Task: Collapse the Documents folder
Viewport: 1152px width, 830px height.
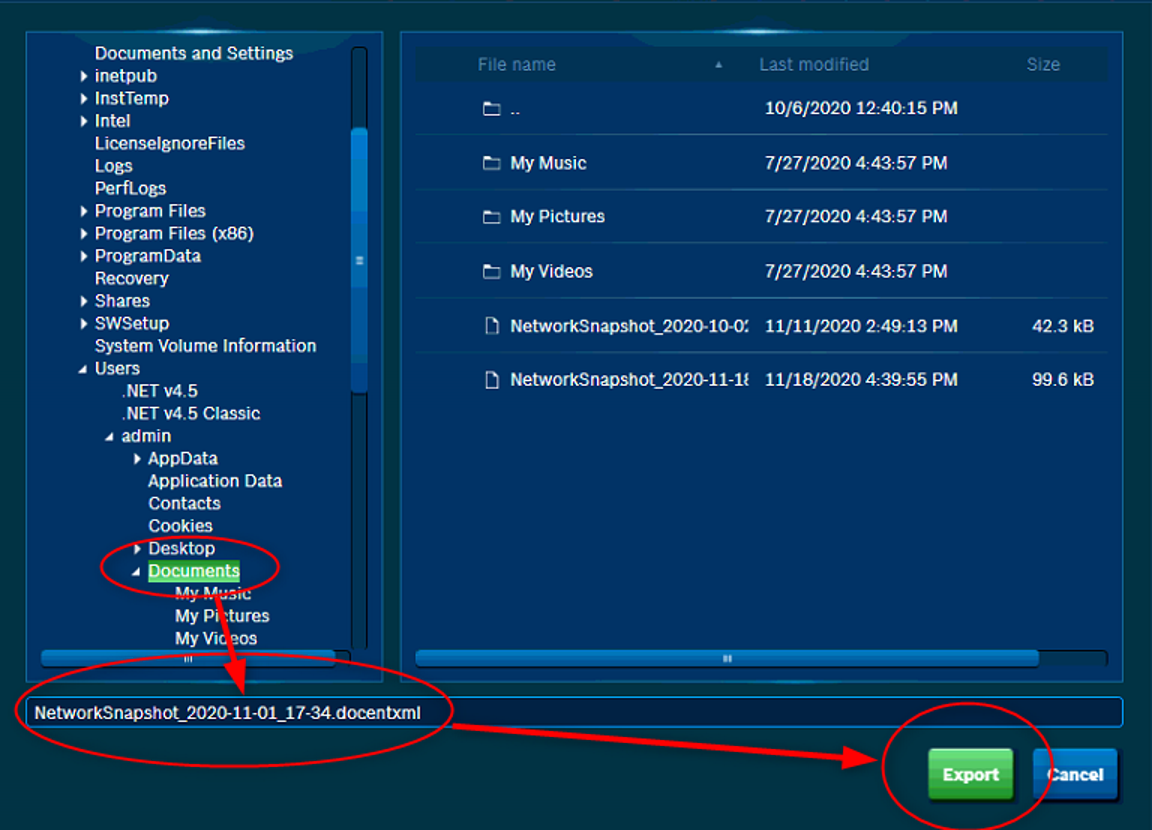Action: (136, 572)
